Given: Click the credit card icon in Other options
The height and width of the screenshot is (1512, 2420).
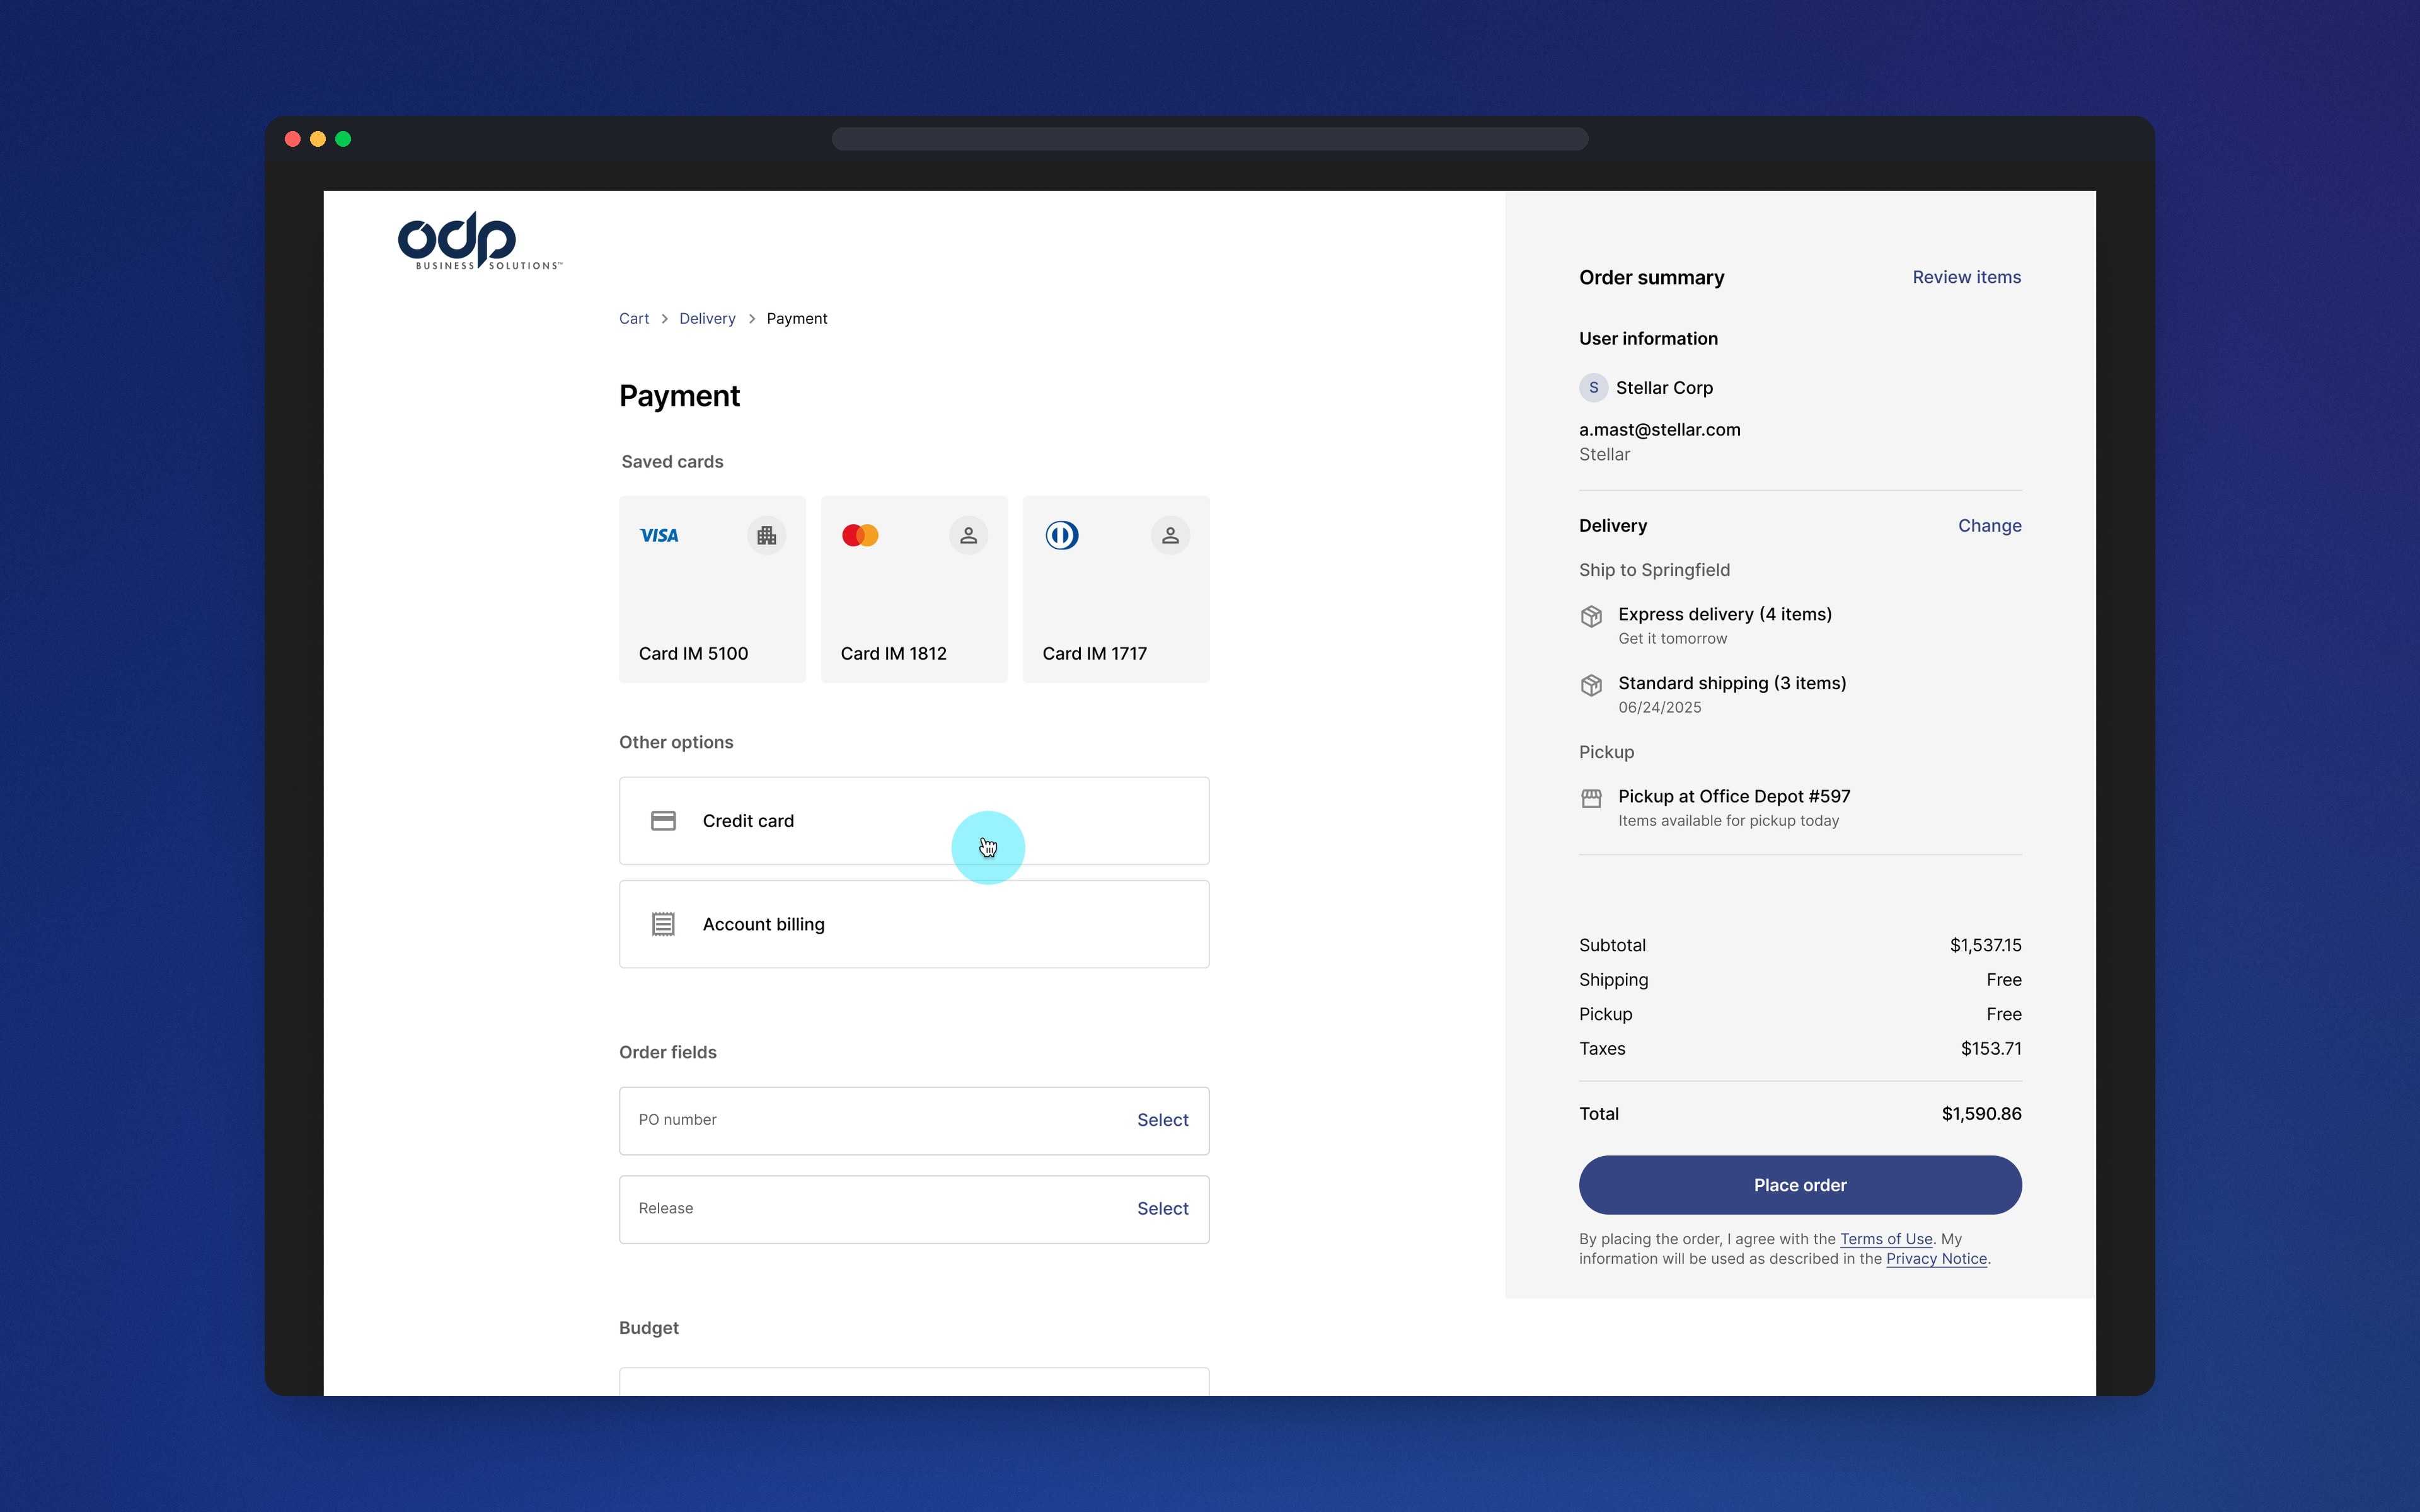Looking at the screenshot, I should coord(663,821).
